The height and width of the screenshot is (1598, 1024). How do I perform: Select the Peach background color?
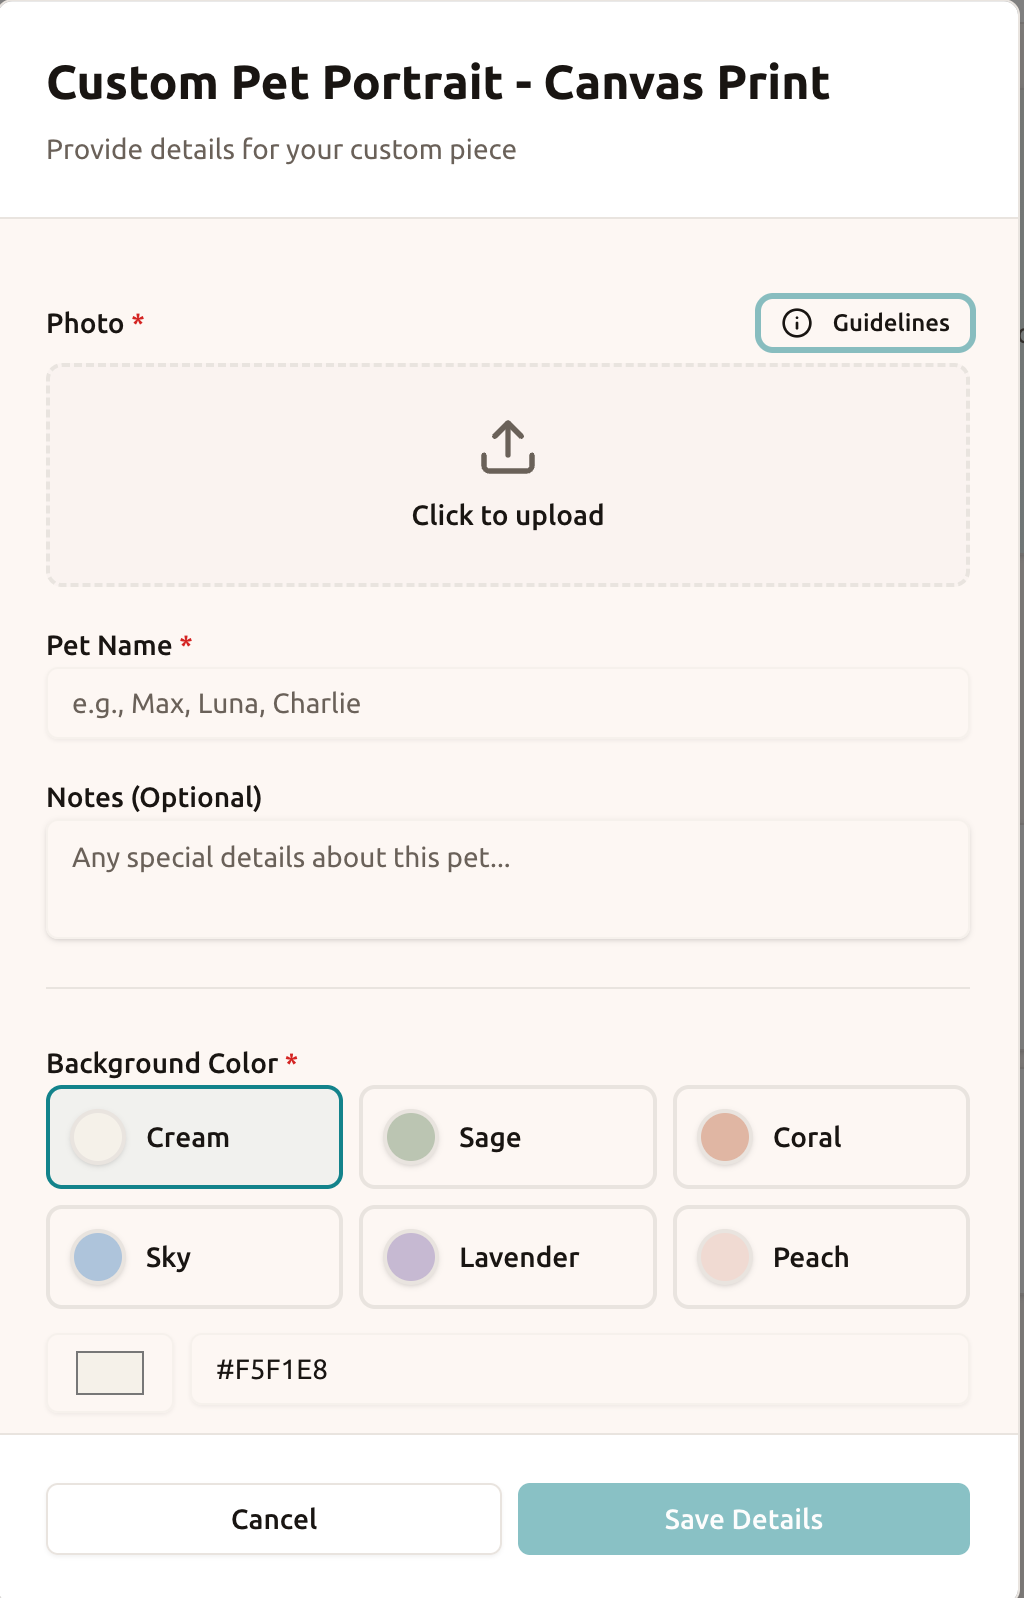click(x=820, y=1257)
